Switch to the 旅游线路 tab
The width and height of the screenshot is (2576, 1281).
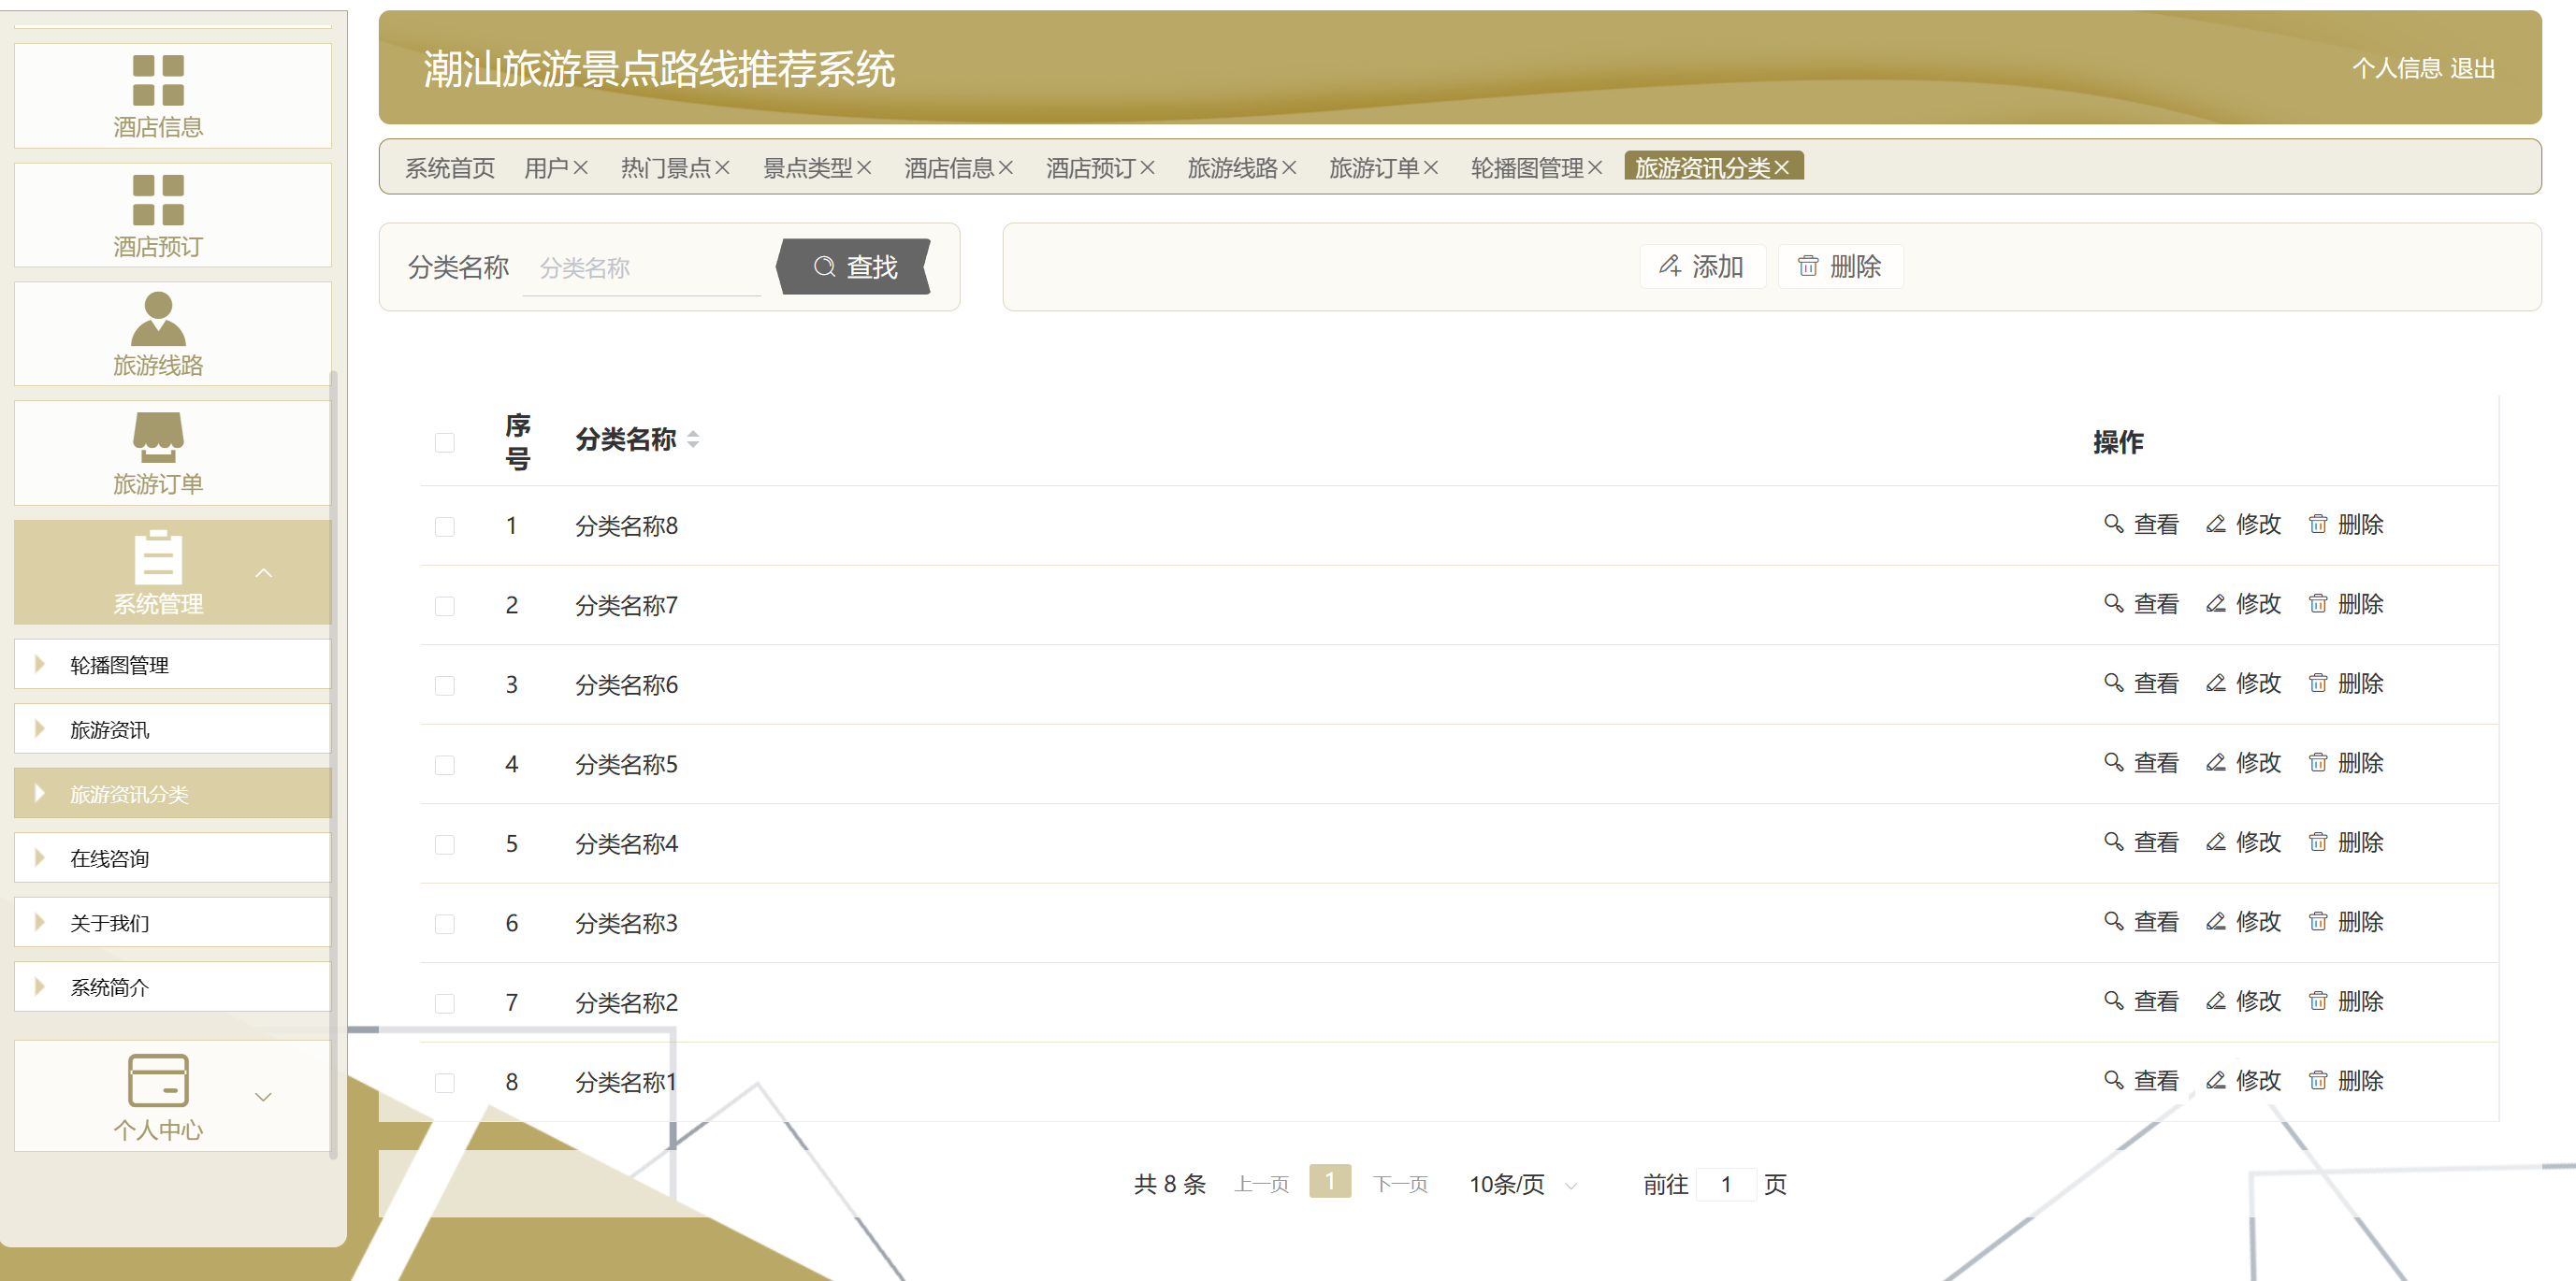click(1232, 168)
